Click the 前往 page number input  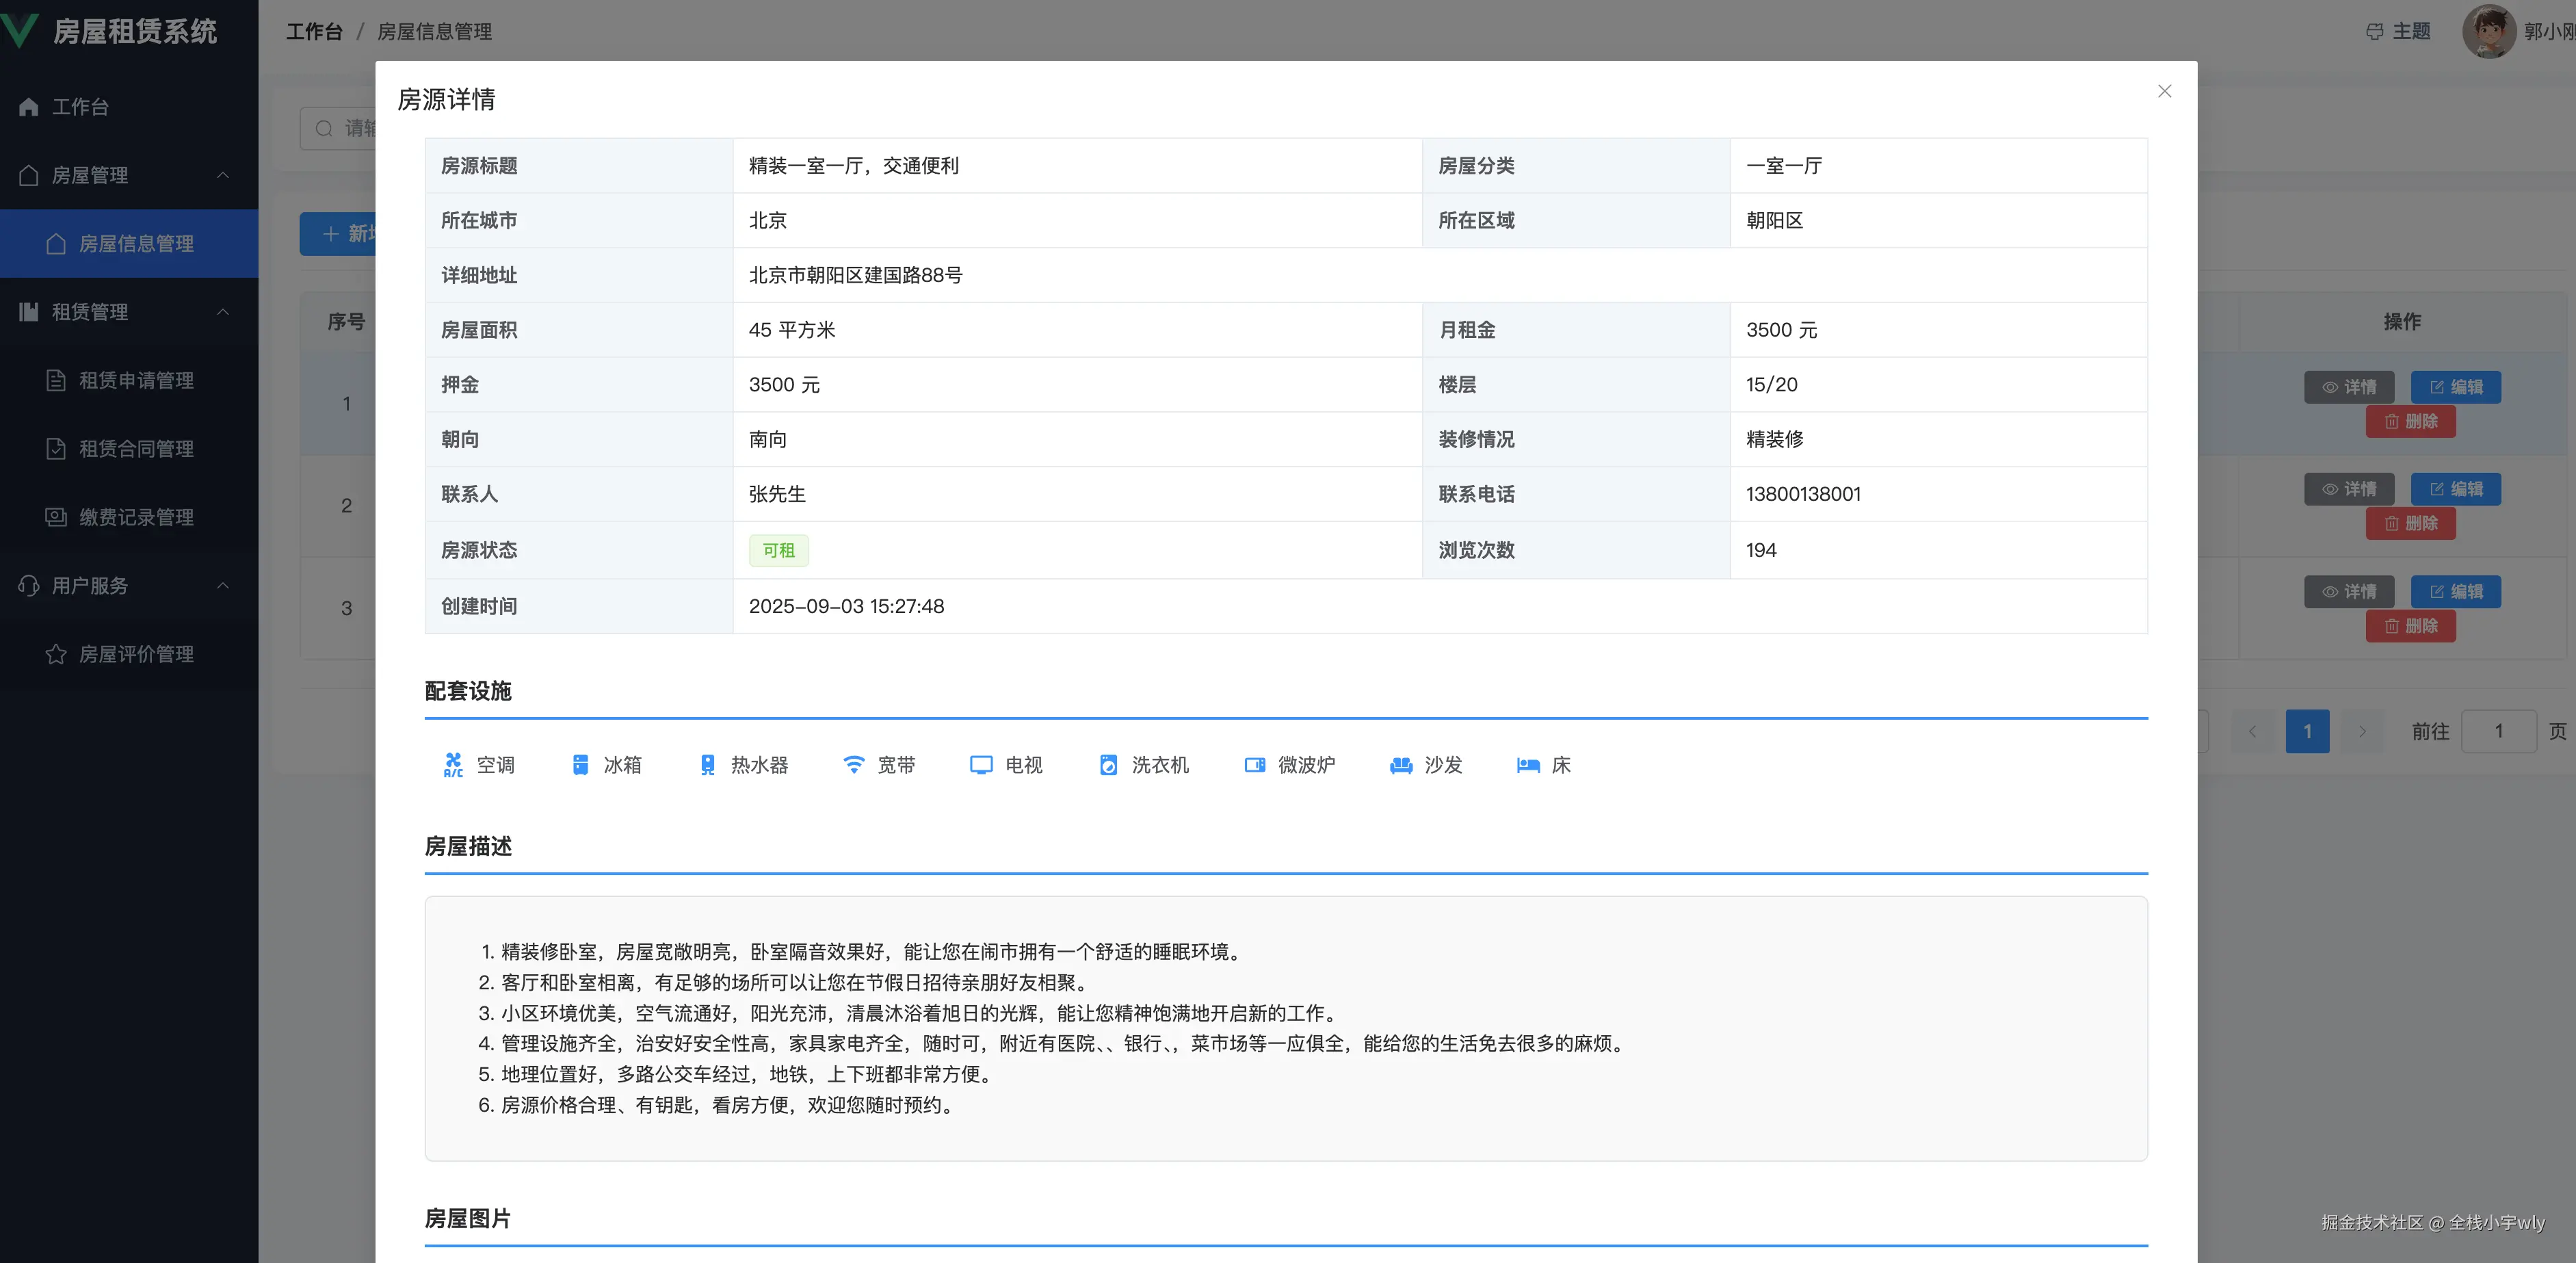2499,731
